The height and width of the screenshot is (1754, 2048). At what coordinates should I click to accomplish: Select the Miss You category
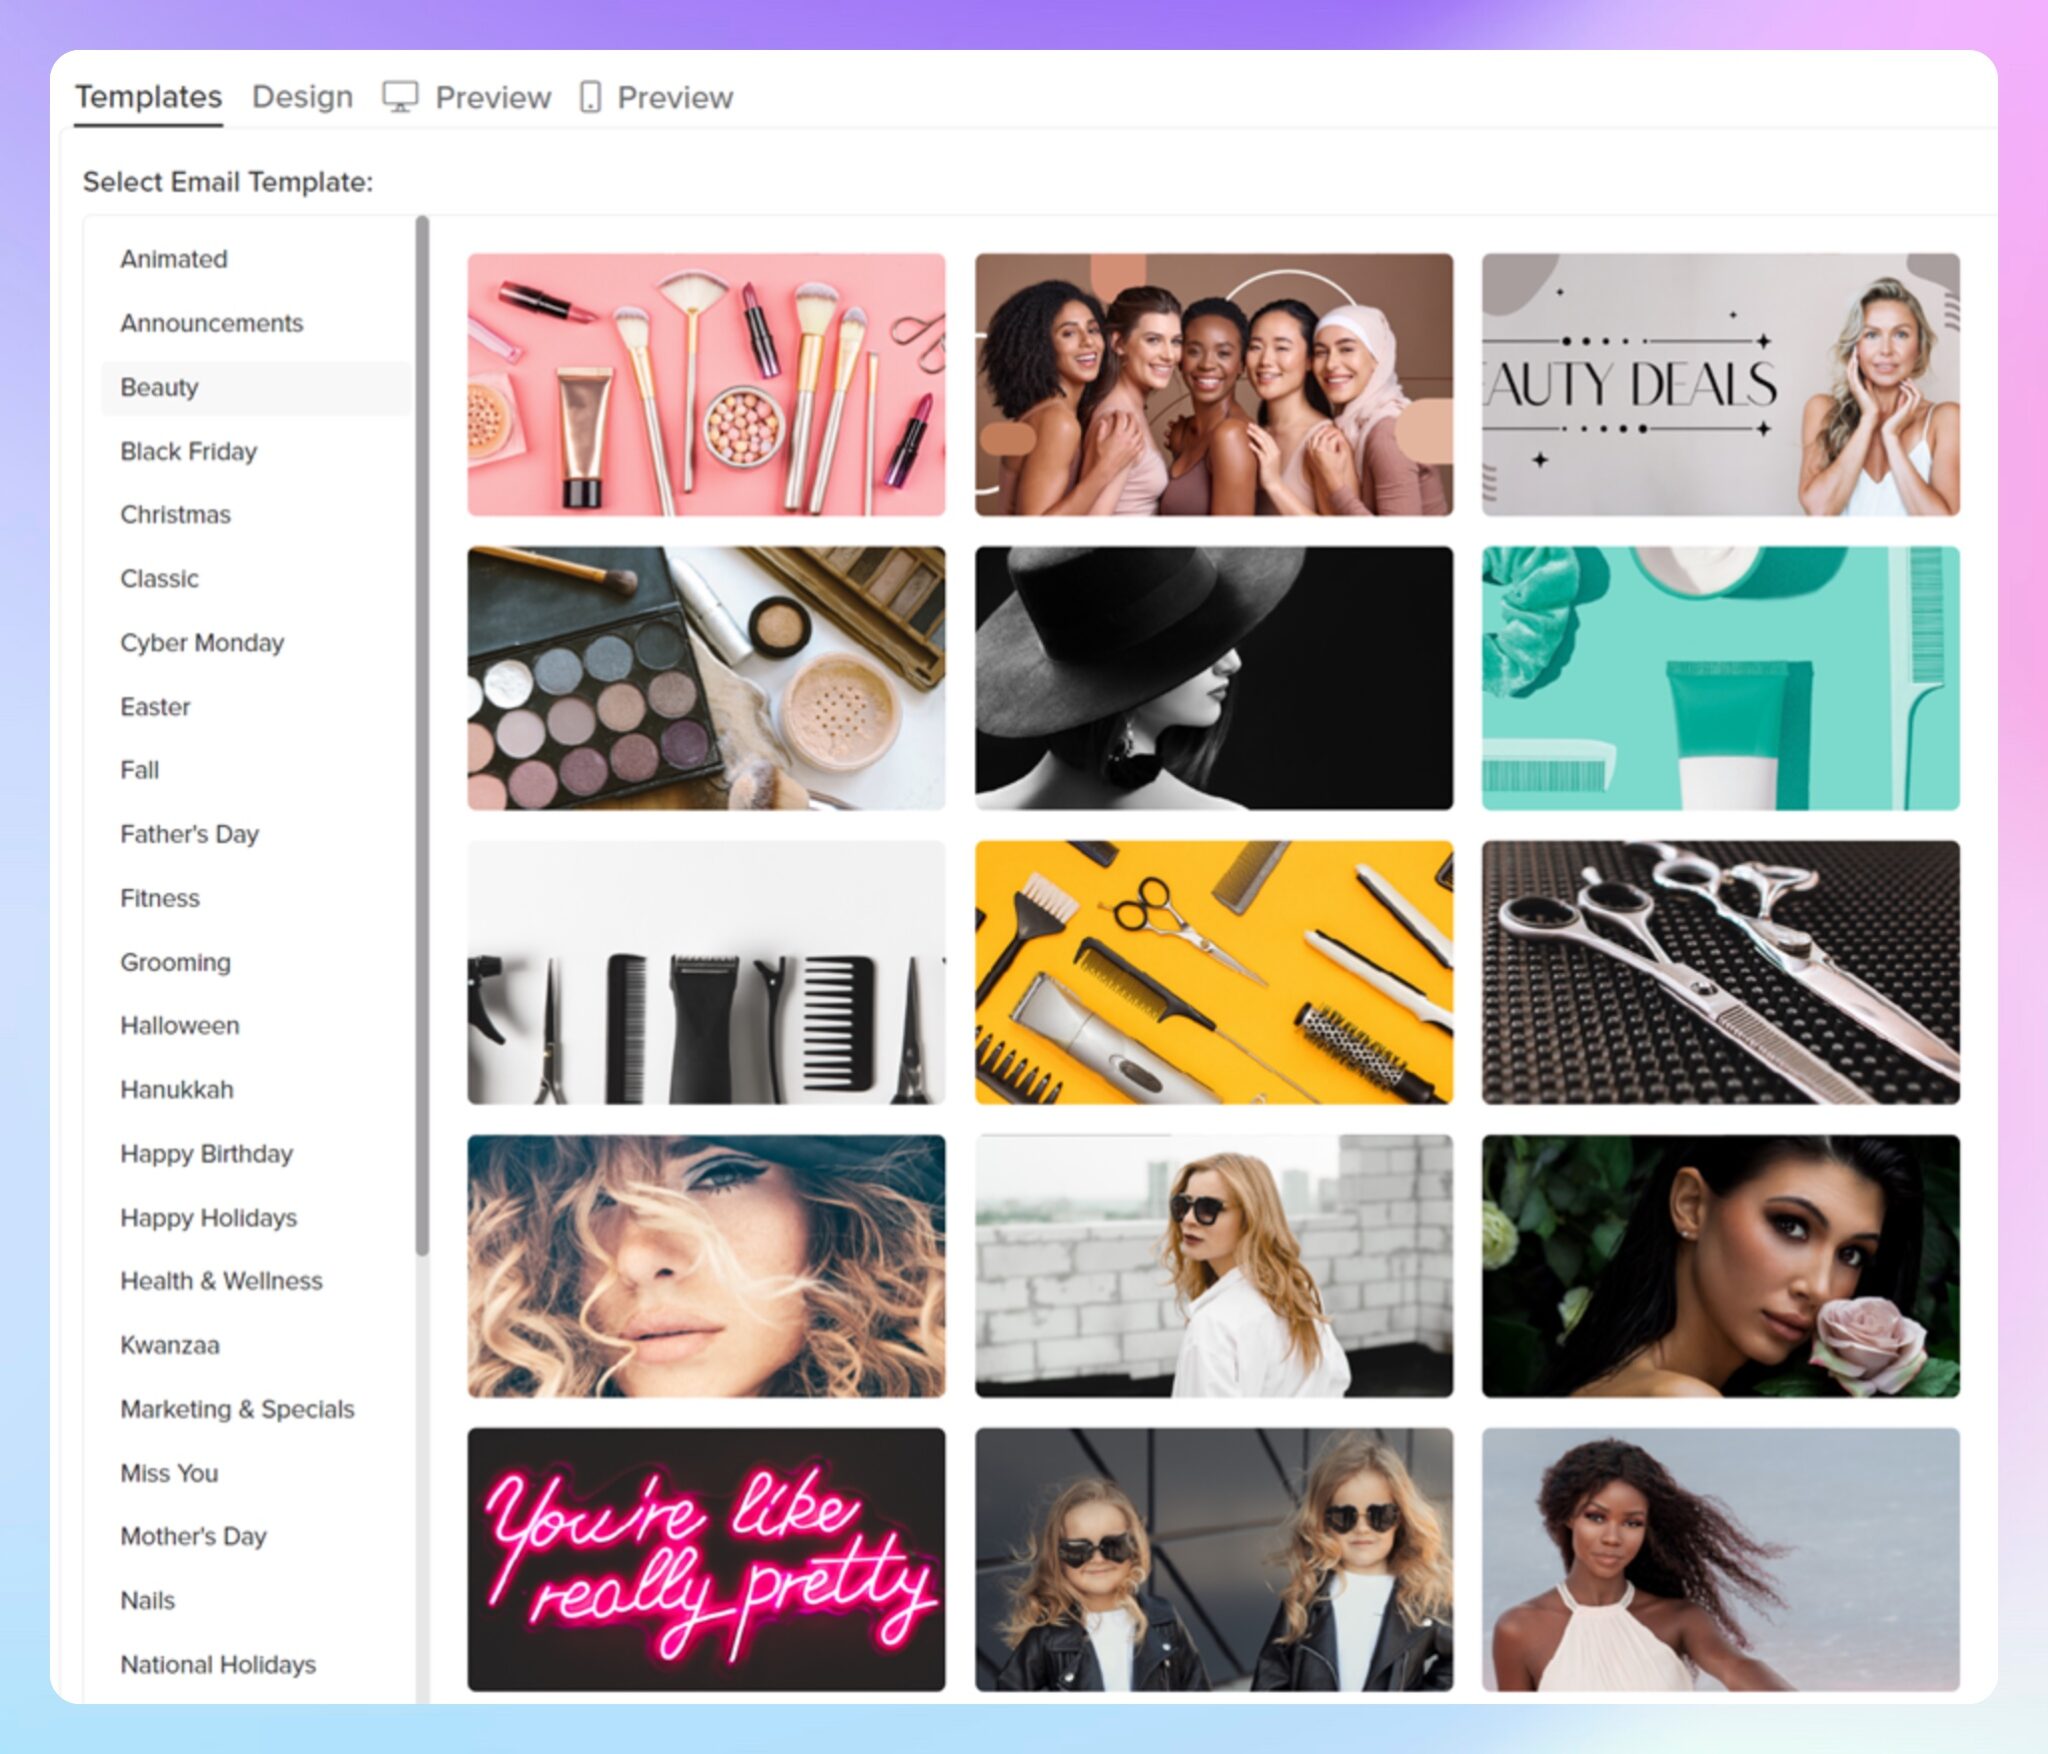[x=169, y=1472]
